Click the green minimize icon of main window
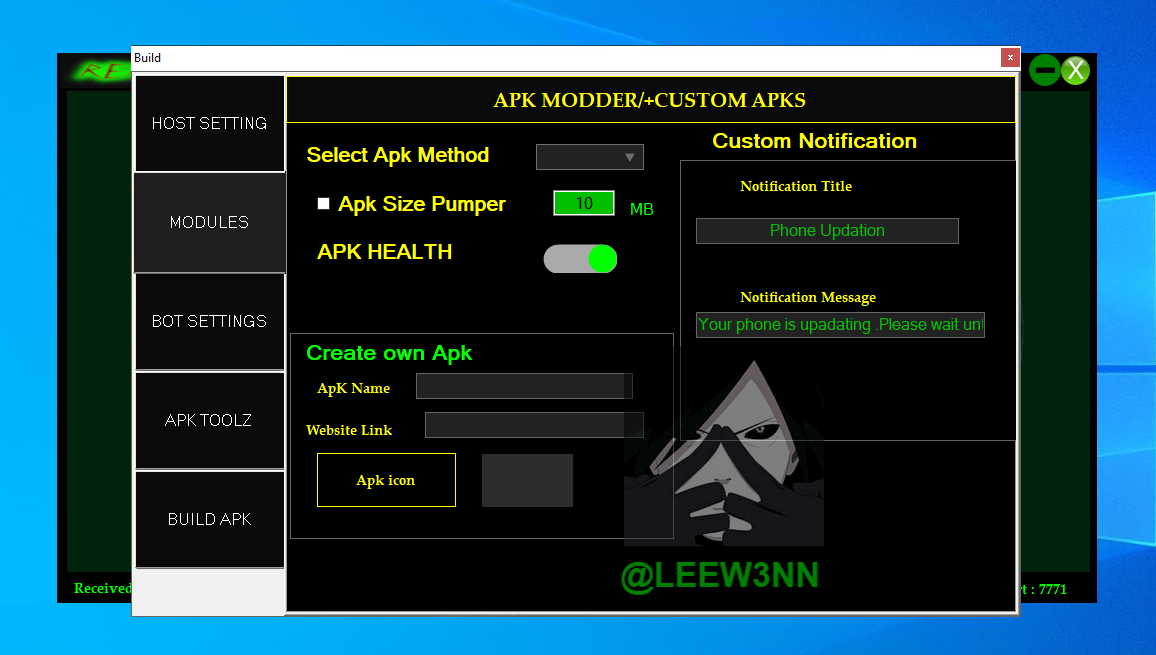 tap(1044, 70)
